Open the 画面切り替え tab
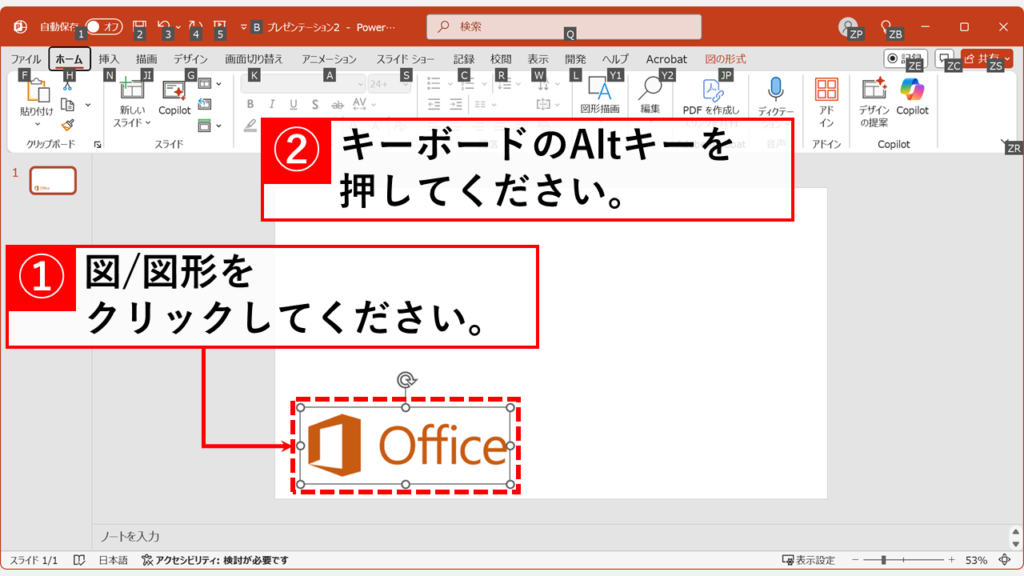 [x=253, y=59]
